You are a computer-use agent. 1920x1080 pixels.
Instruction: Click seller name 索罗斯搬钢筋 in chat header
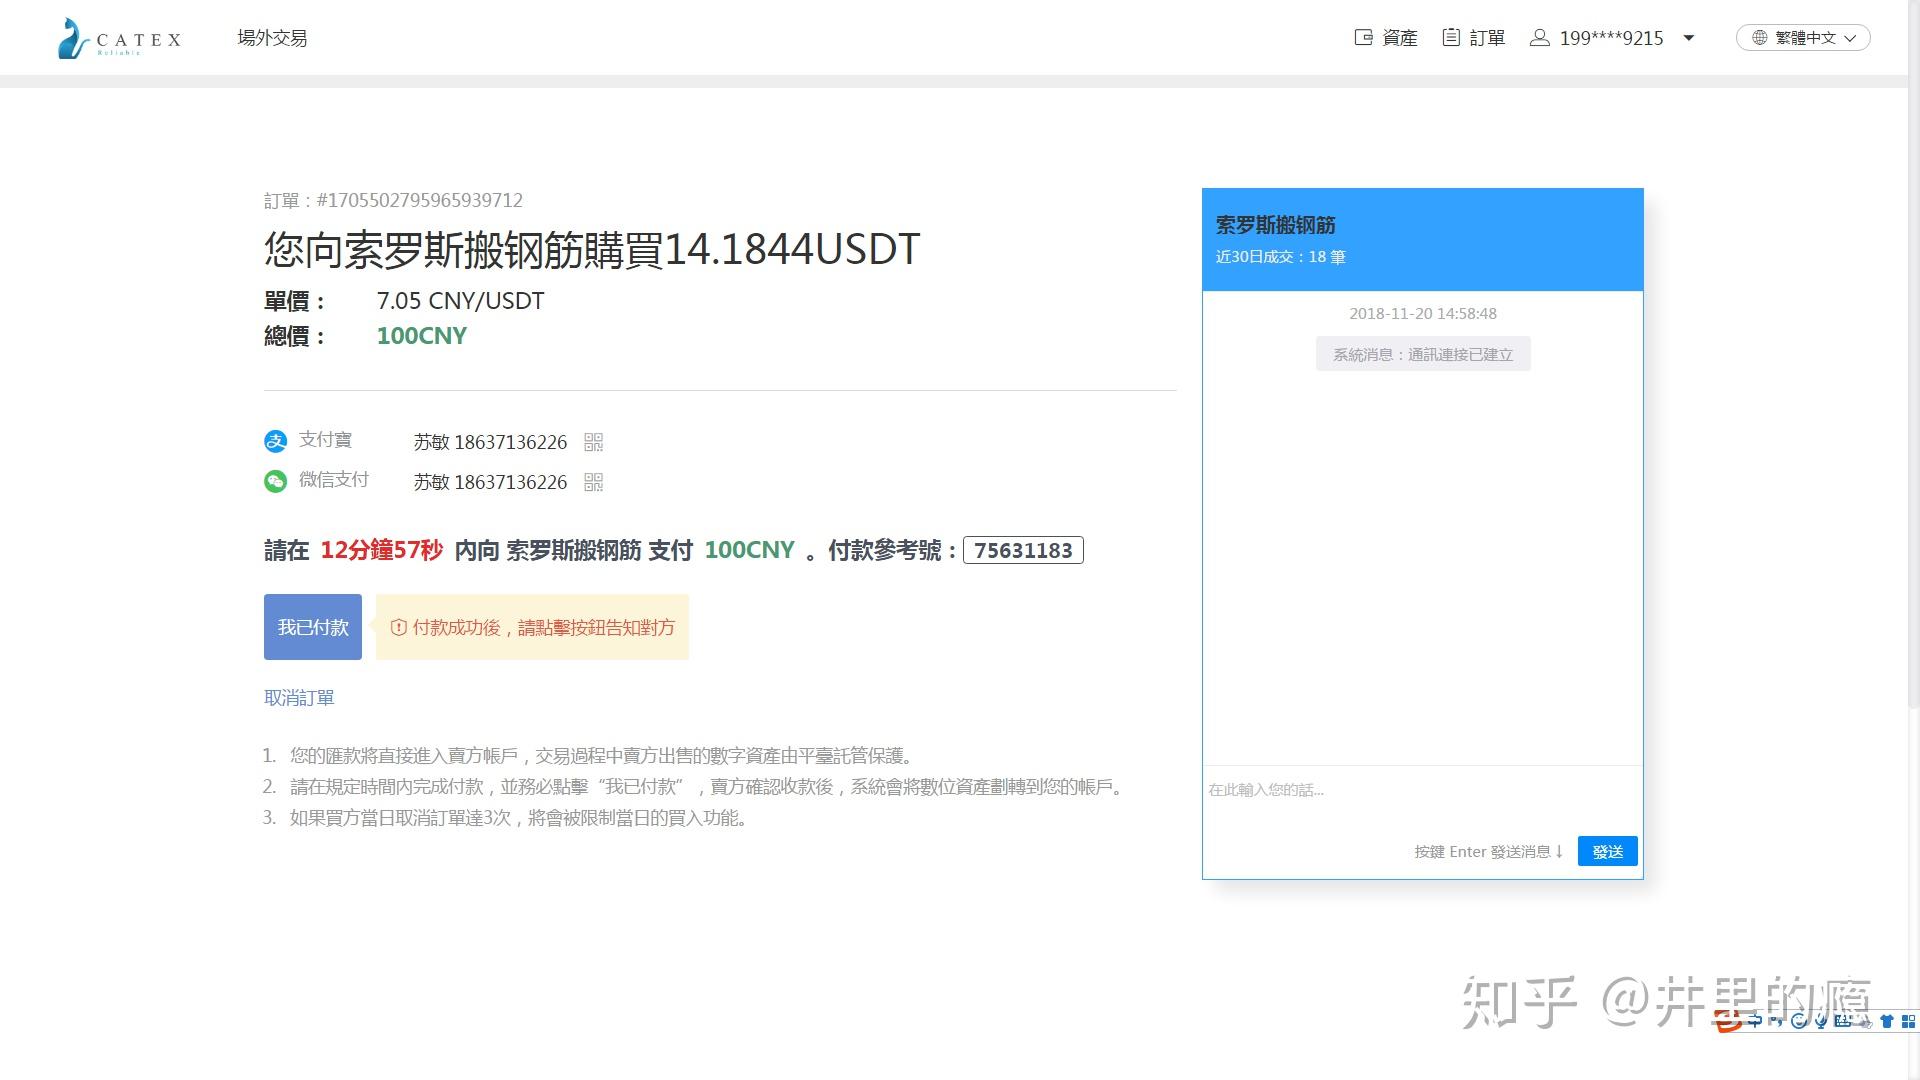[x=1275, y=225]
